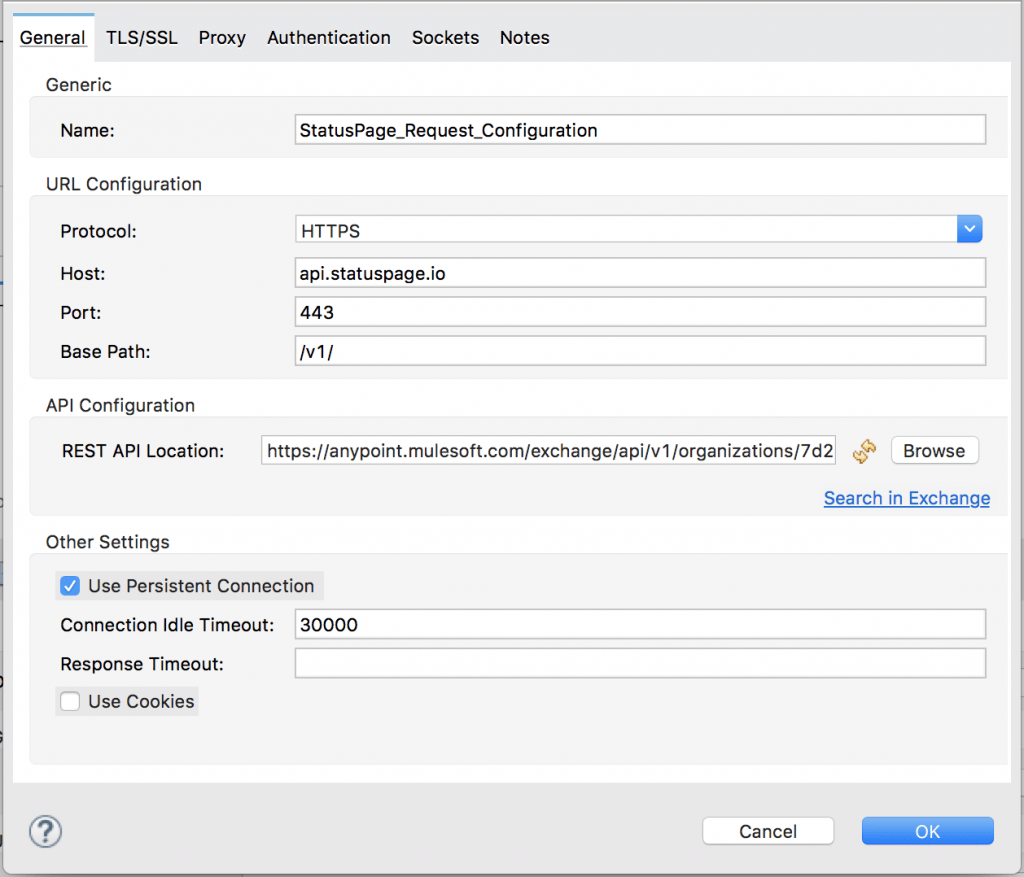Click the empty Response Timeout field

click(640, 663)
